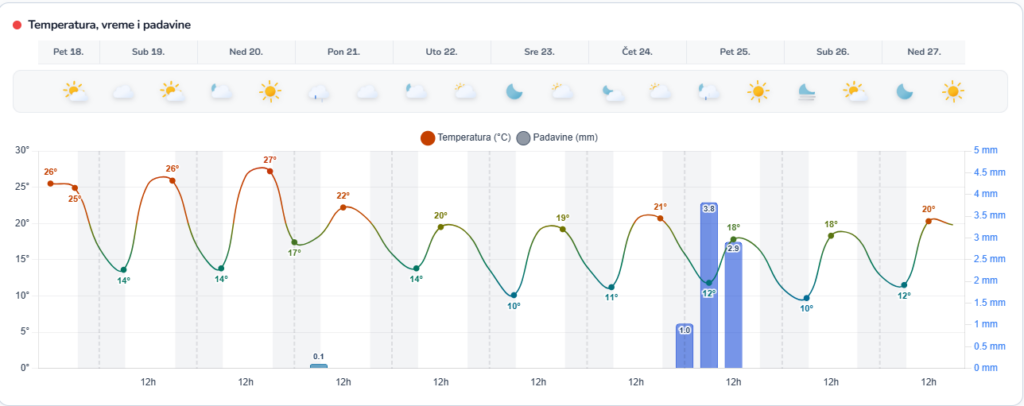Select the Pon 21. day header
This screenshot has height=406, width=1024.
(x=344, y=52)
